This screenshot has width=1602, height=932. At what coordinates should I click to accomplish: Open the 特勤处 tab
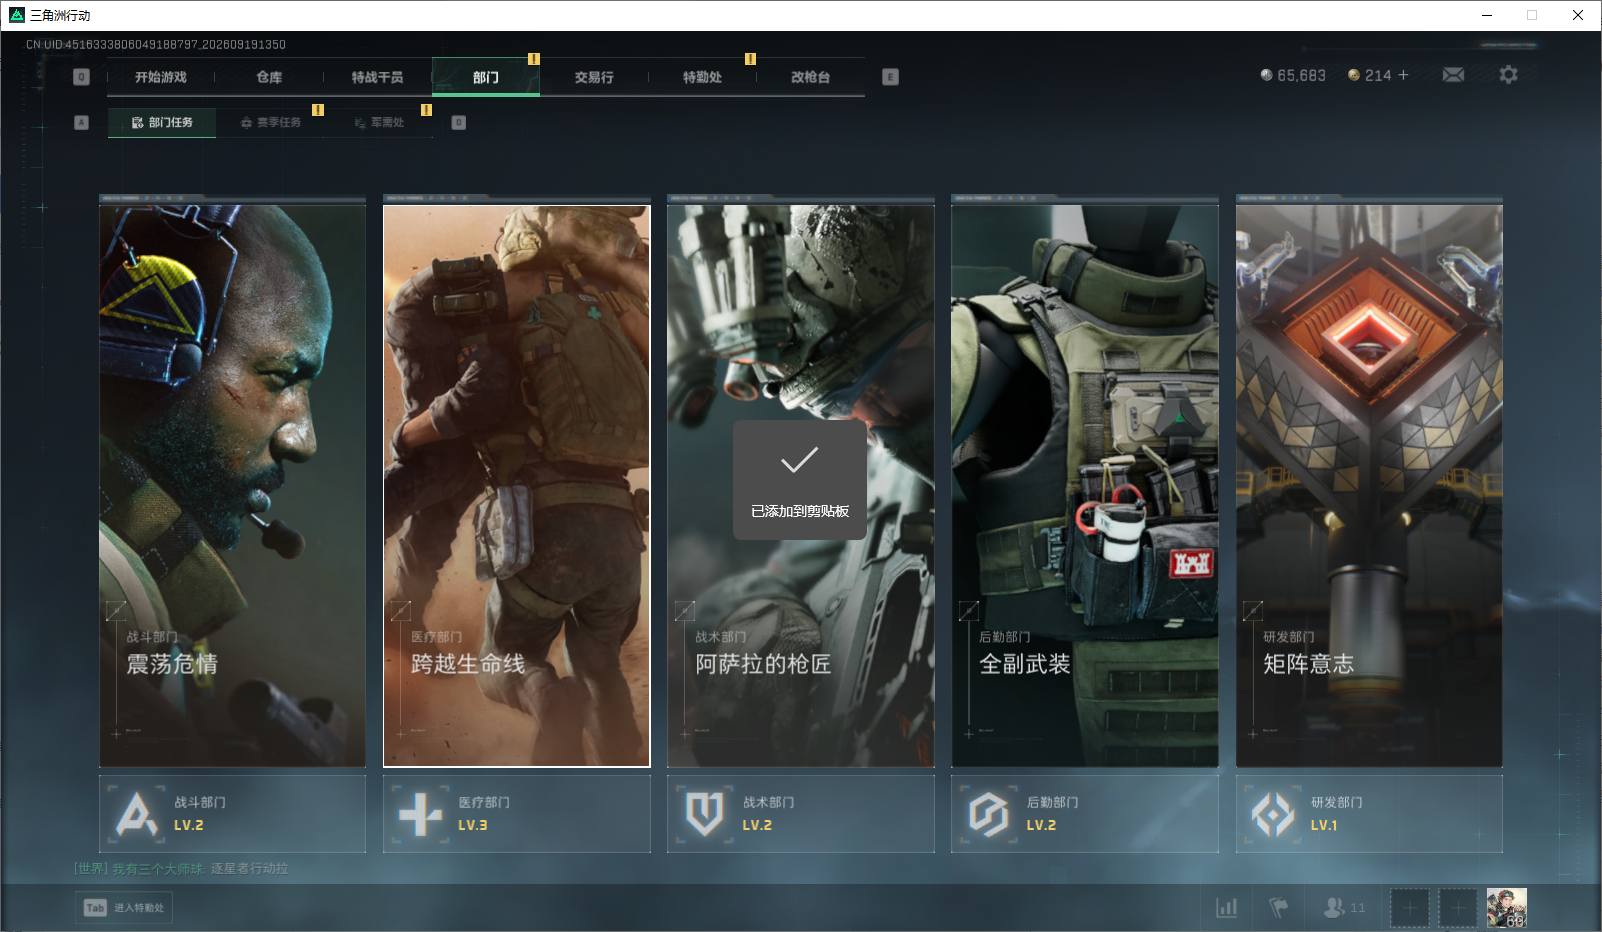702,77
